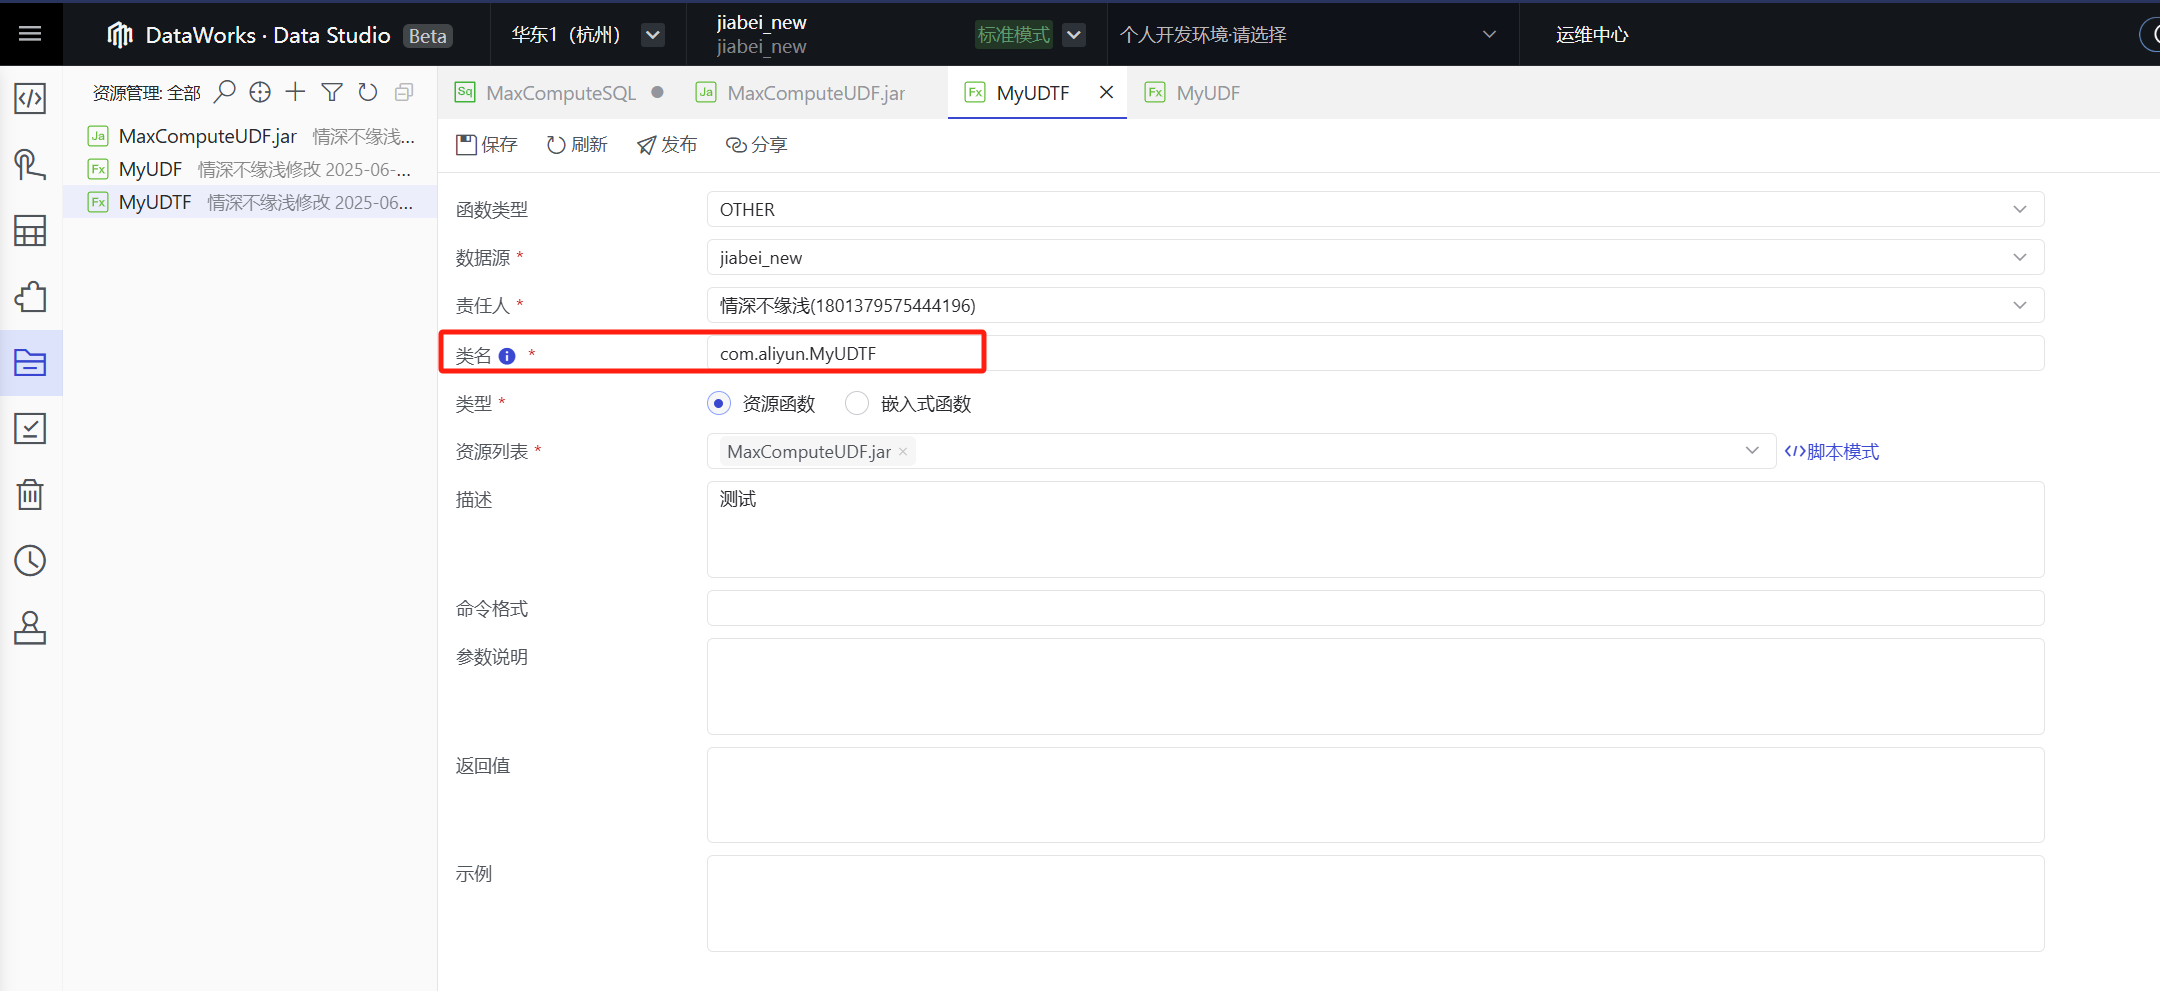The width and height of the screenshot is (2160, 991).
Task: Open the hamburger main menu
Action: tap(30, 34)
